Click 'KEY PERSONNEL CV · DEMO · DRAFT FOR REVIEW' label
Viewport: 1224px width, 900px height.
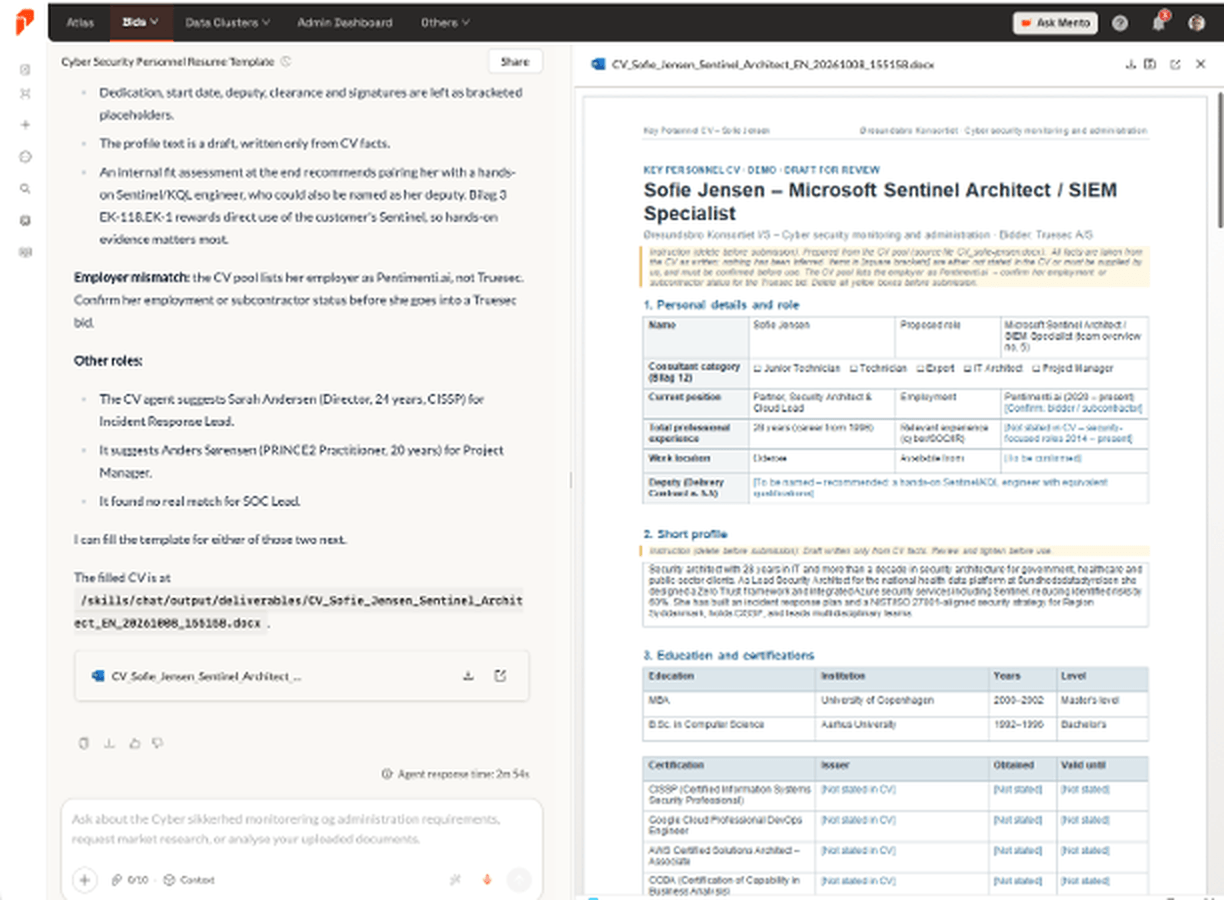[x=762, y=170]
